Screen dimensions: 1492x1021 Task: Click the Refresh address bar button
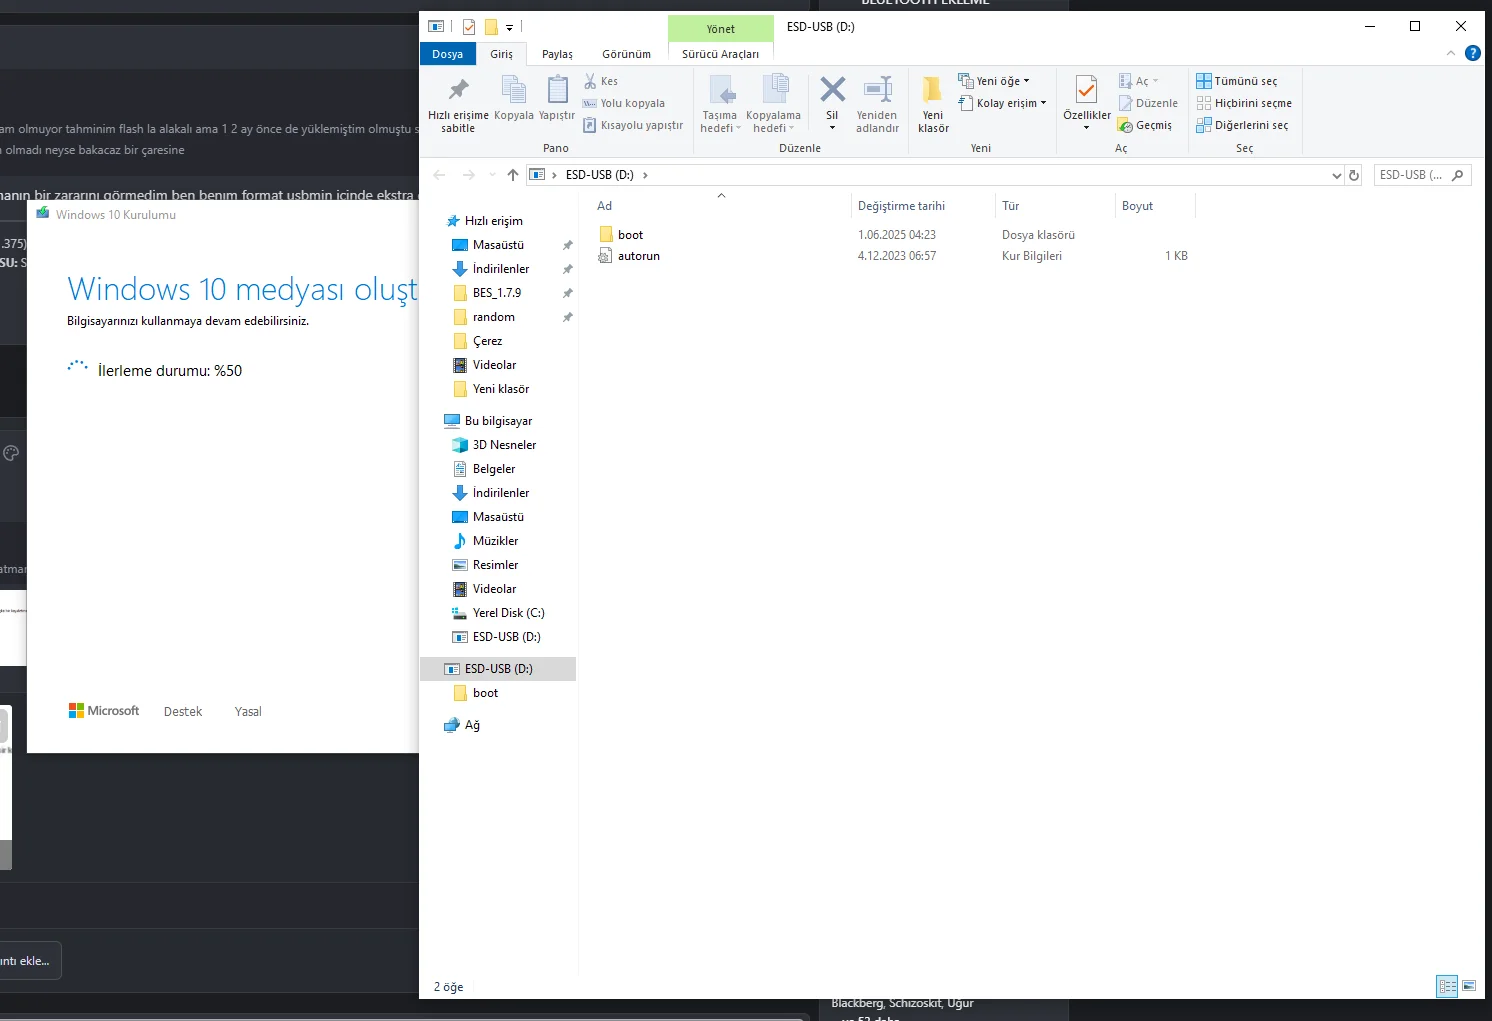click(1354, 175)
